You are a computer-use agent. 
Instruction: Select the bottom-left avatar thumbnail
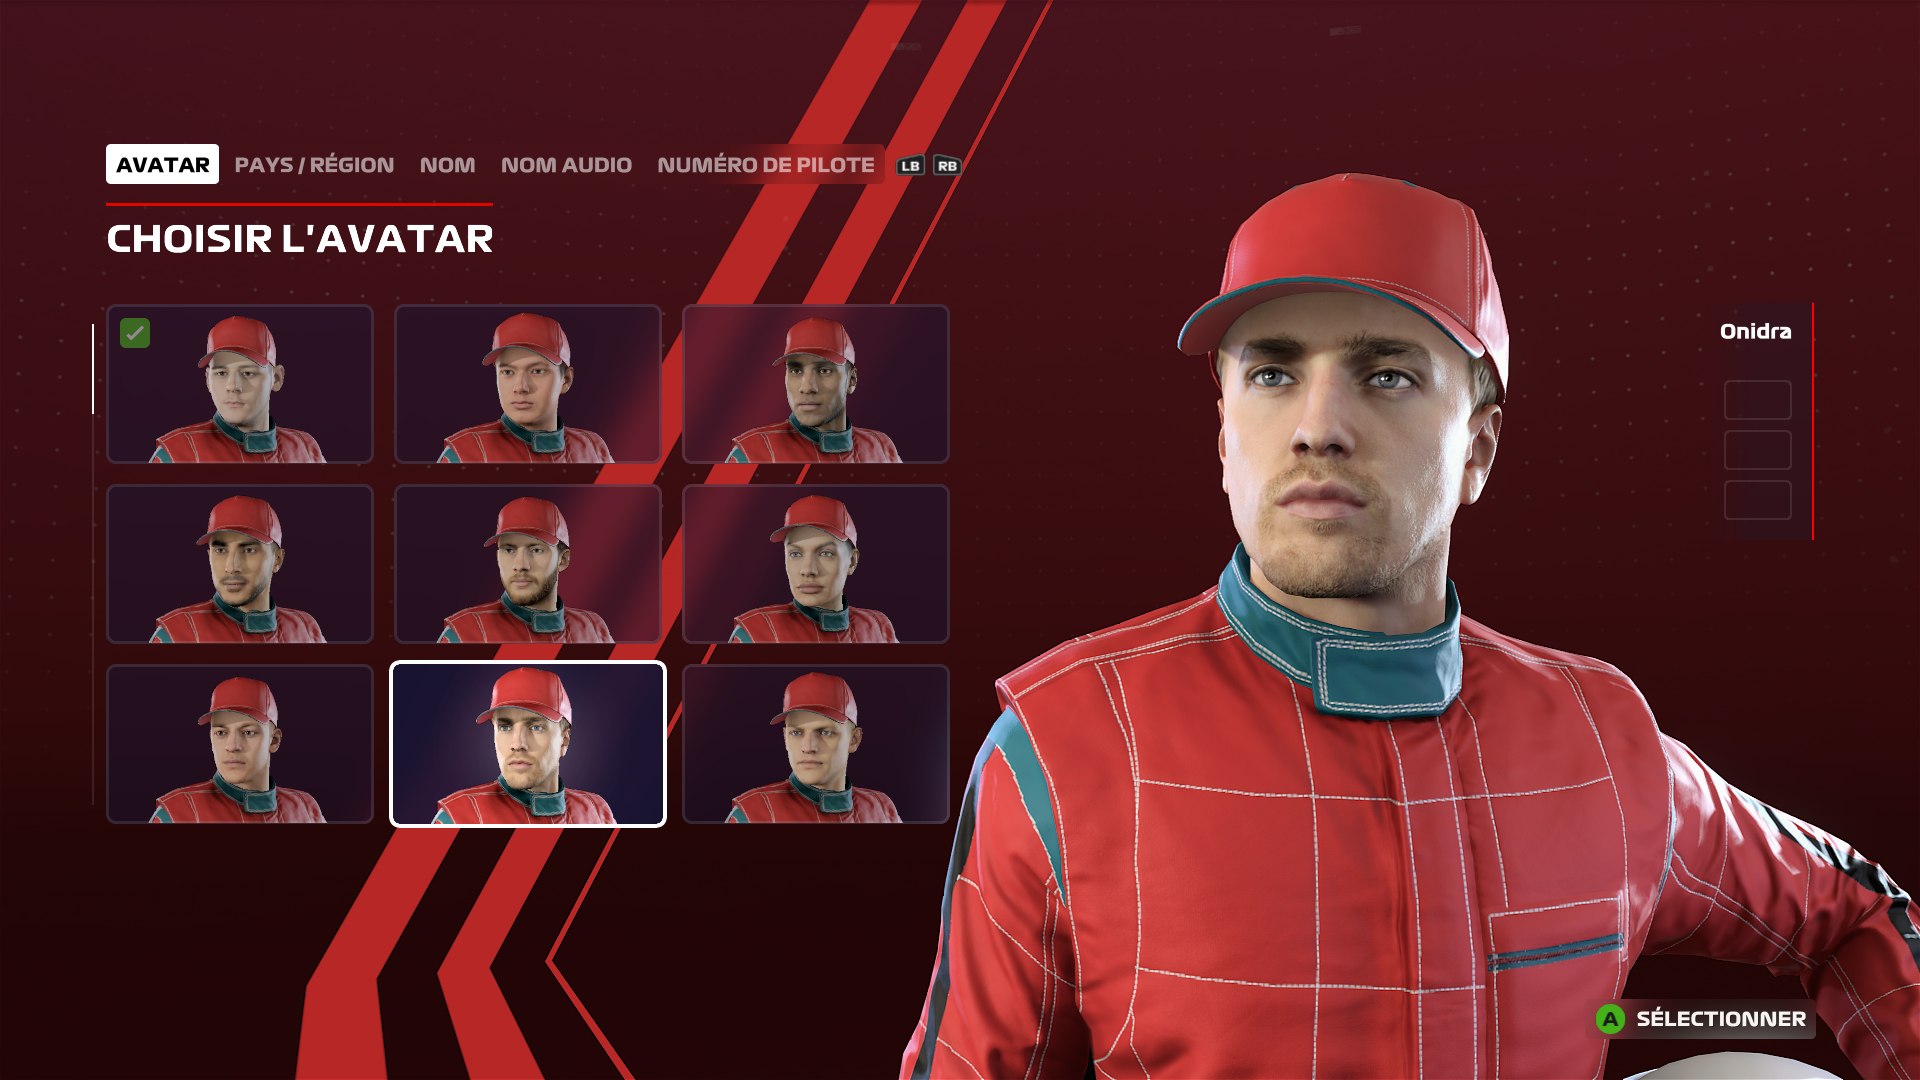click(240, 744)
